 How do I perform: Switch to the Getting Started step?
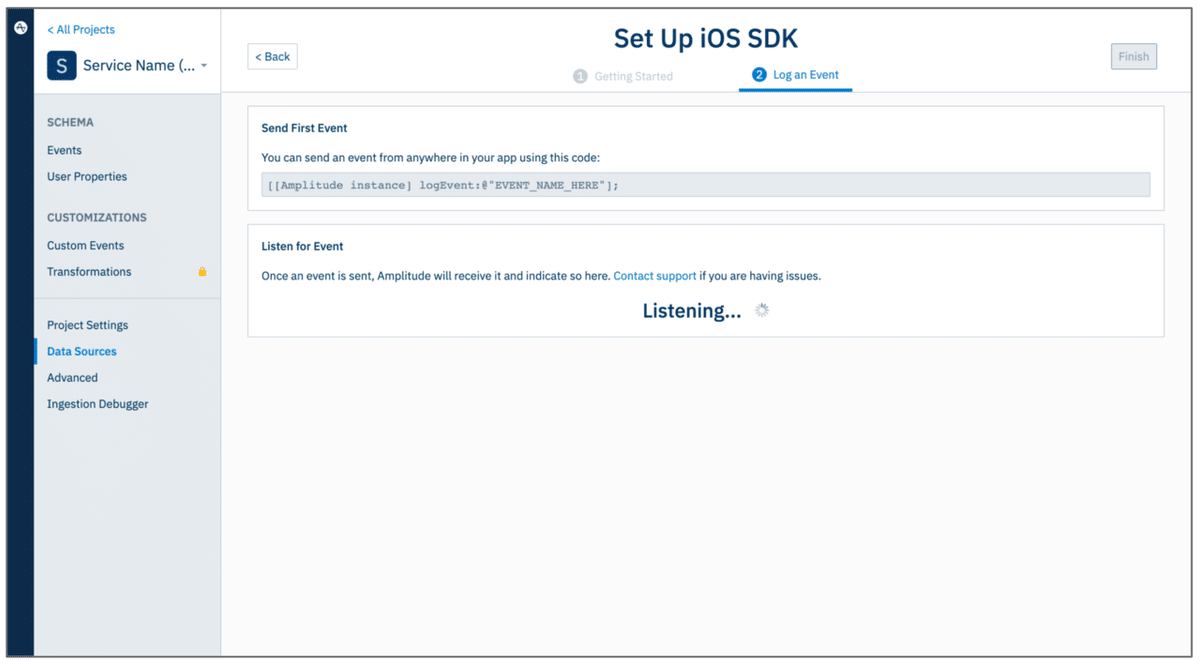(x=623, y=76)
